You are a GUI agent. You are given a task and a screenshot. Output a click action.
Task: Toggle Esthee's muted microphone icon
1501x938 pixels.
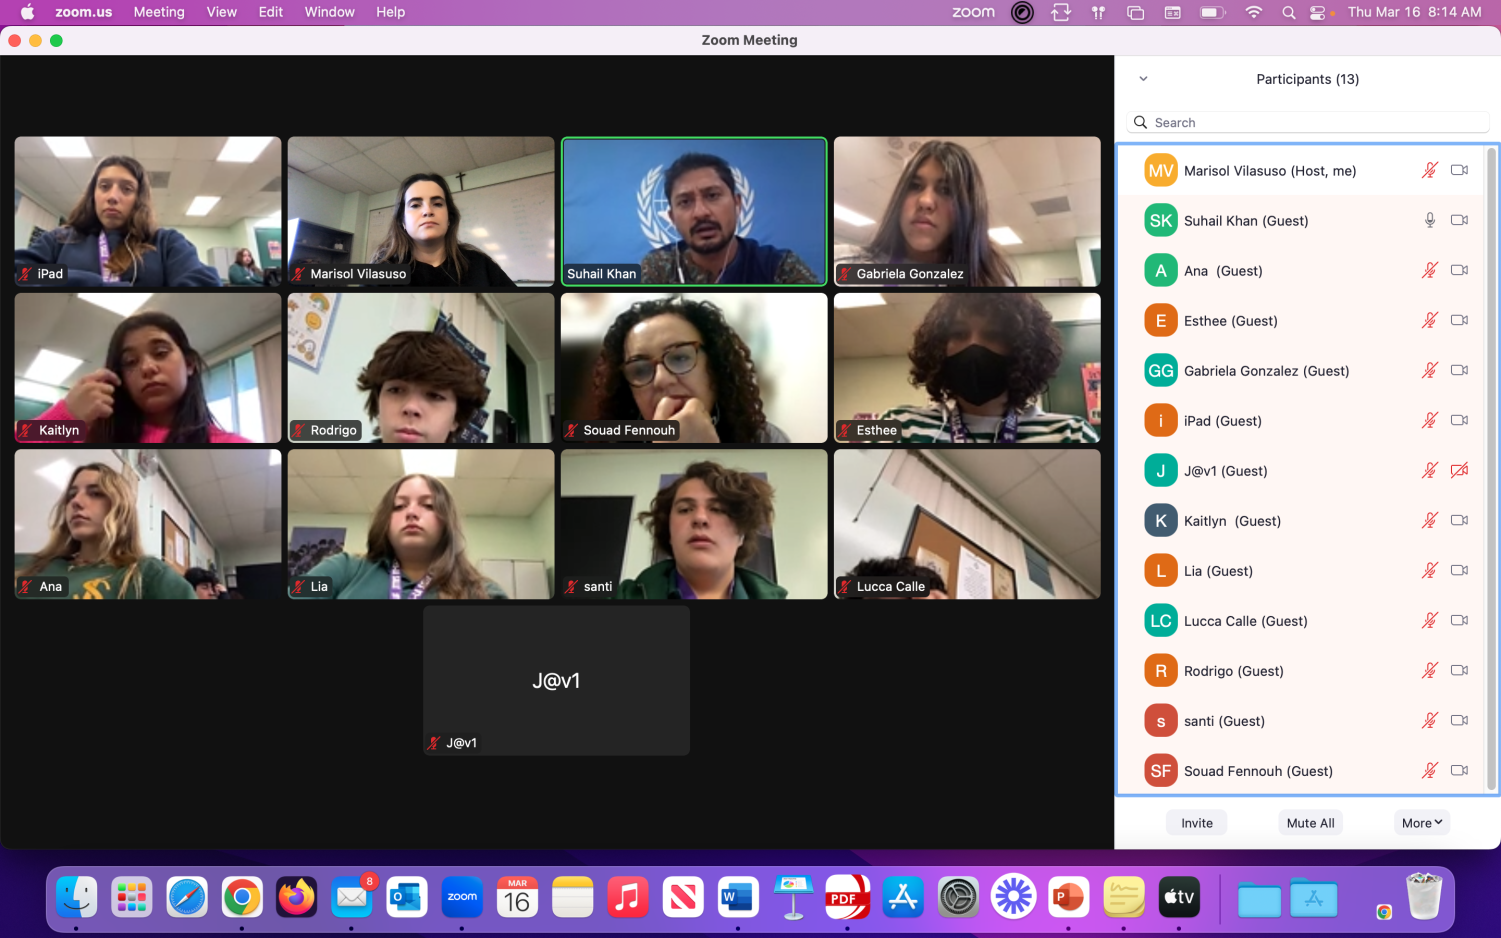click(x=1430, y=320)
